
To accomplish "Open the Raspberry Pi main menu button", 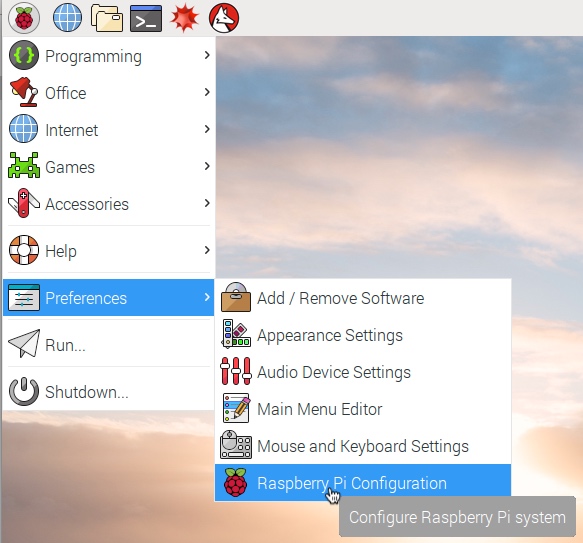I will click(24, 18).
